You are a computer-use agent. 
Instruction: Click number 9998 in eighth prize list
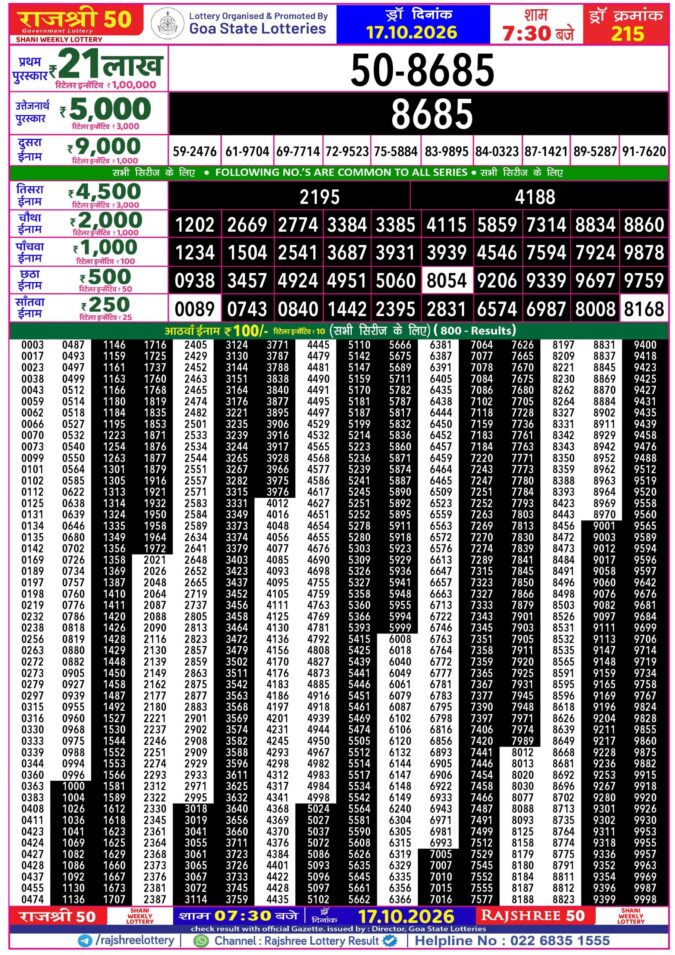[645, 899]
